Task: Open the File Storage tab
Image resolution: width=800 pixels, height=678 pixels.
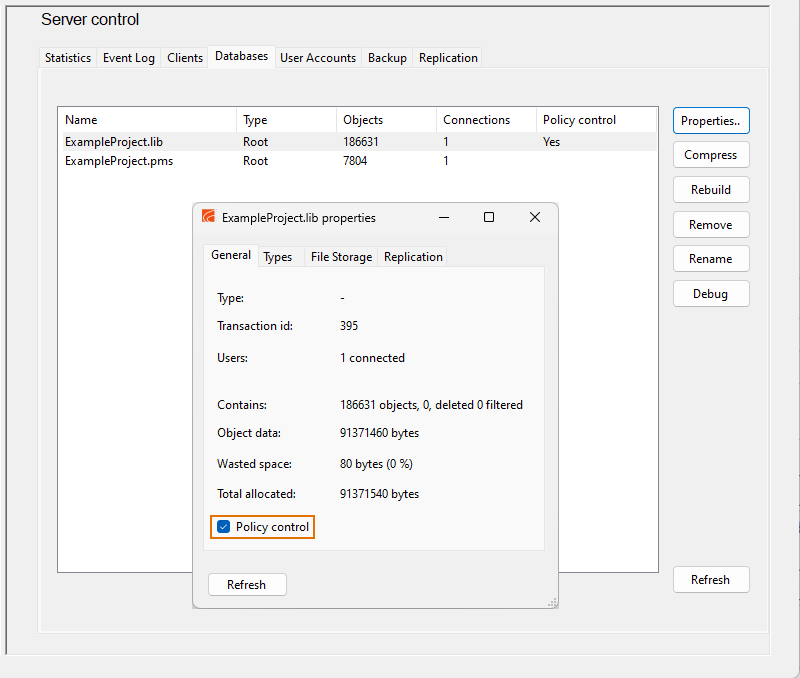Action: click(341, 257)
